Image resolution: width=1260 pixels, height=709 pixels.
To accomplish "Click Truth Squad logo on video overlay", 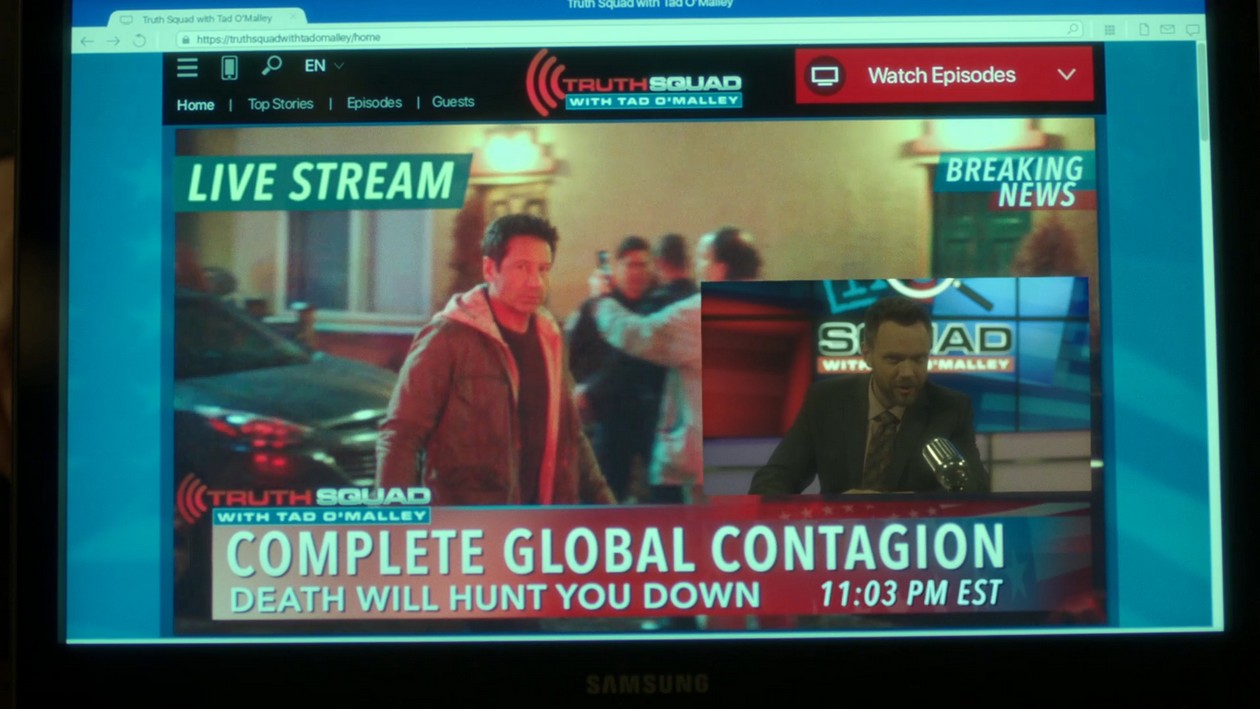I will tap(305, 500).
